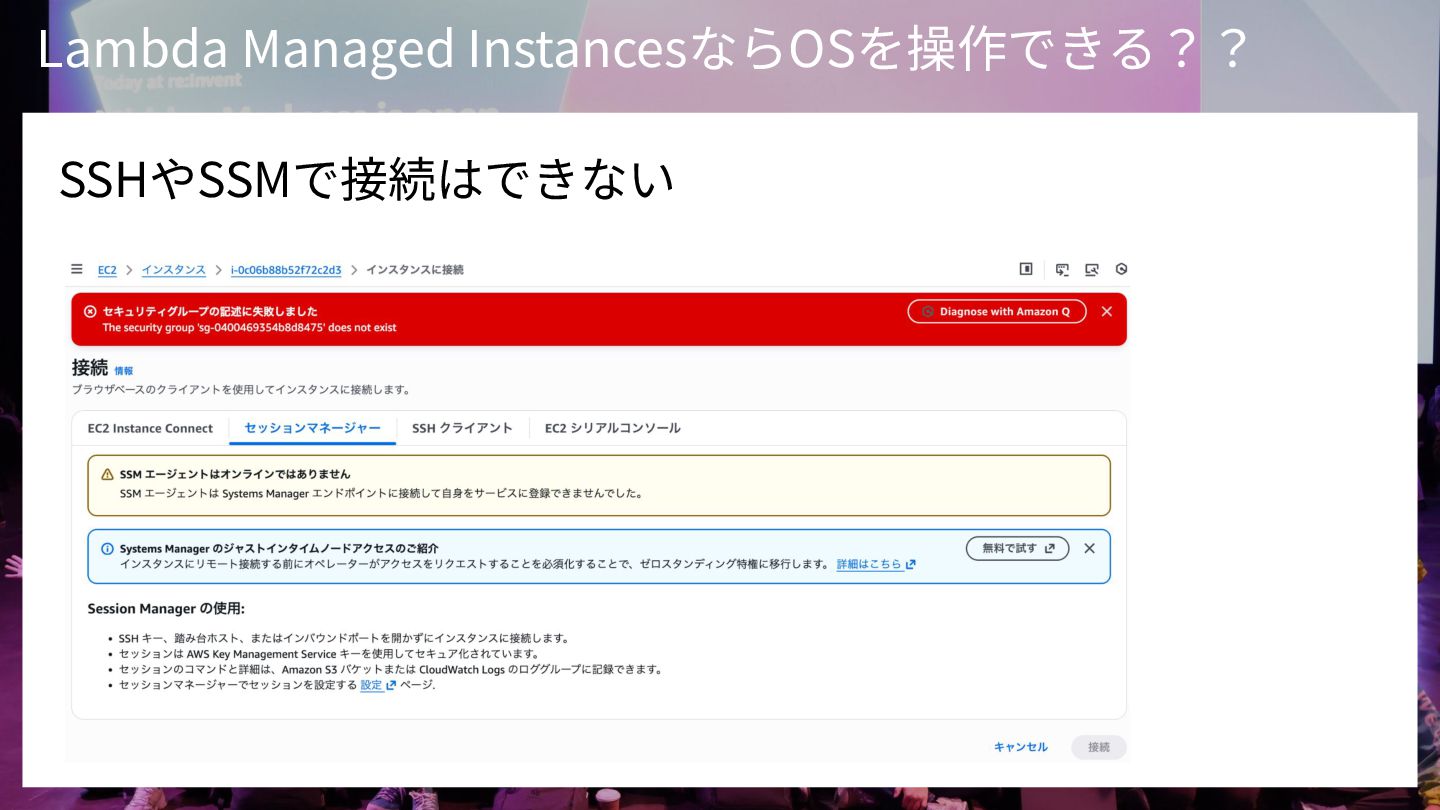The image size is (1440, 810).
Task: Click the info circle icon in blue banner
Action: pyautogui.click(x=107, y=548)
